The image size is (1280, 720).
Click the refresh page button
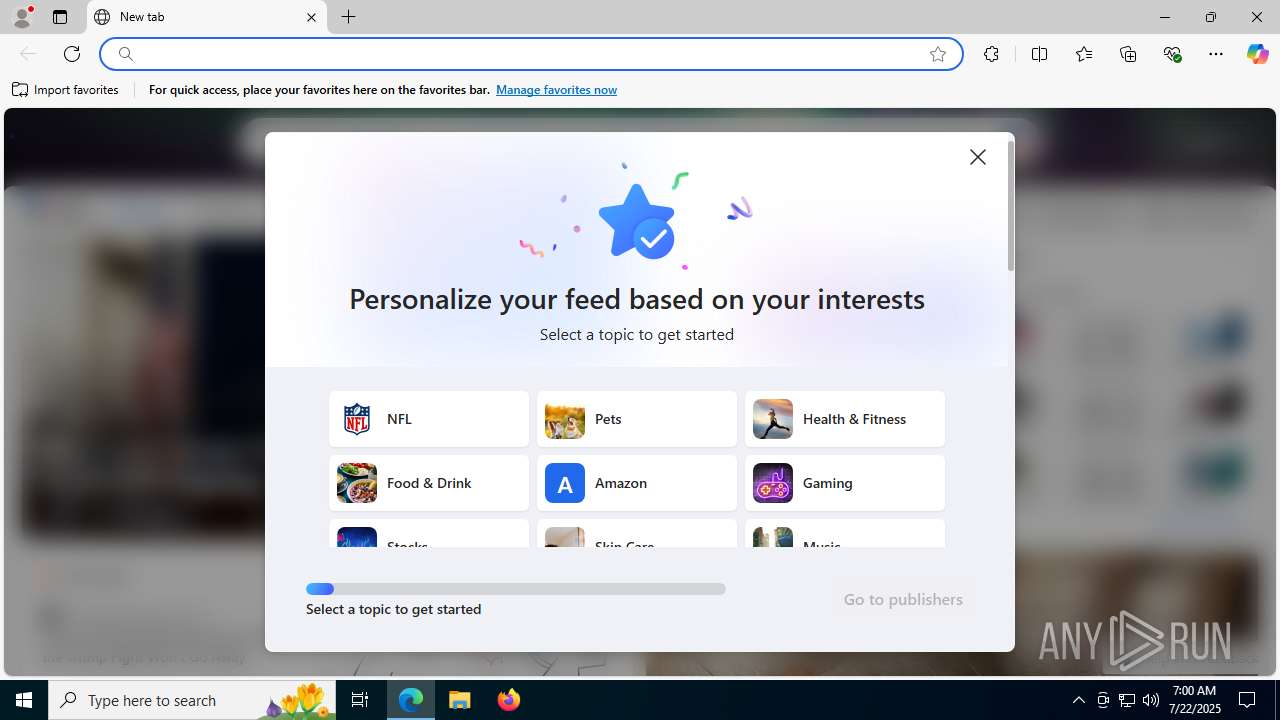point(72,54)
